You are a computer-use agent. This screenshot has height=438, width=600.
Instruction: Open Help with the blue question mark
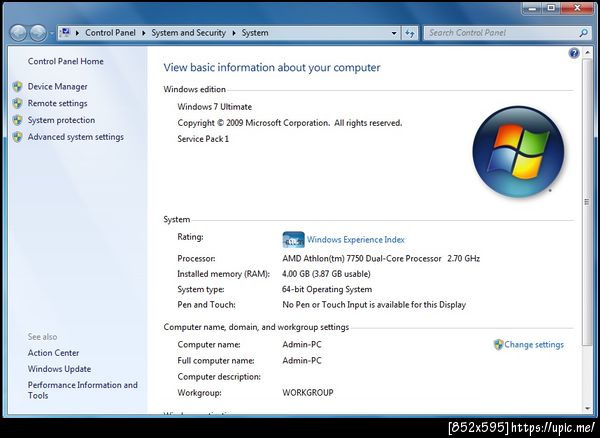pos(574,53)
